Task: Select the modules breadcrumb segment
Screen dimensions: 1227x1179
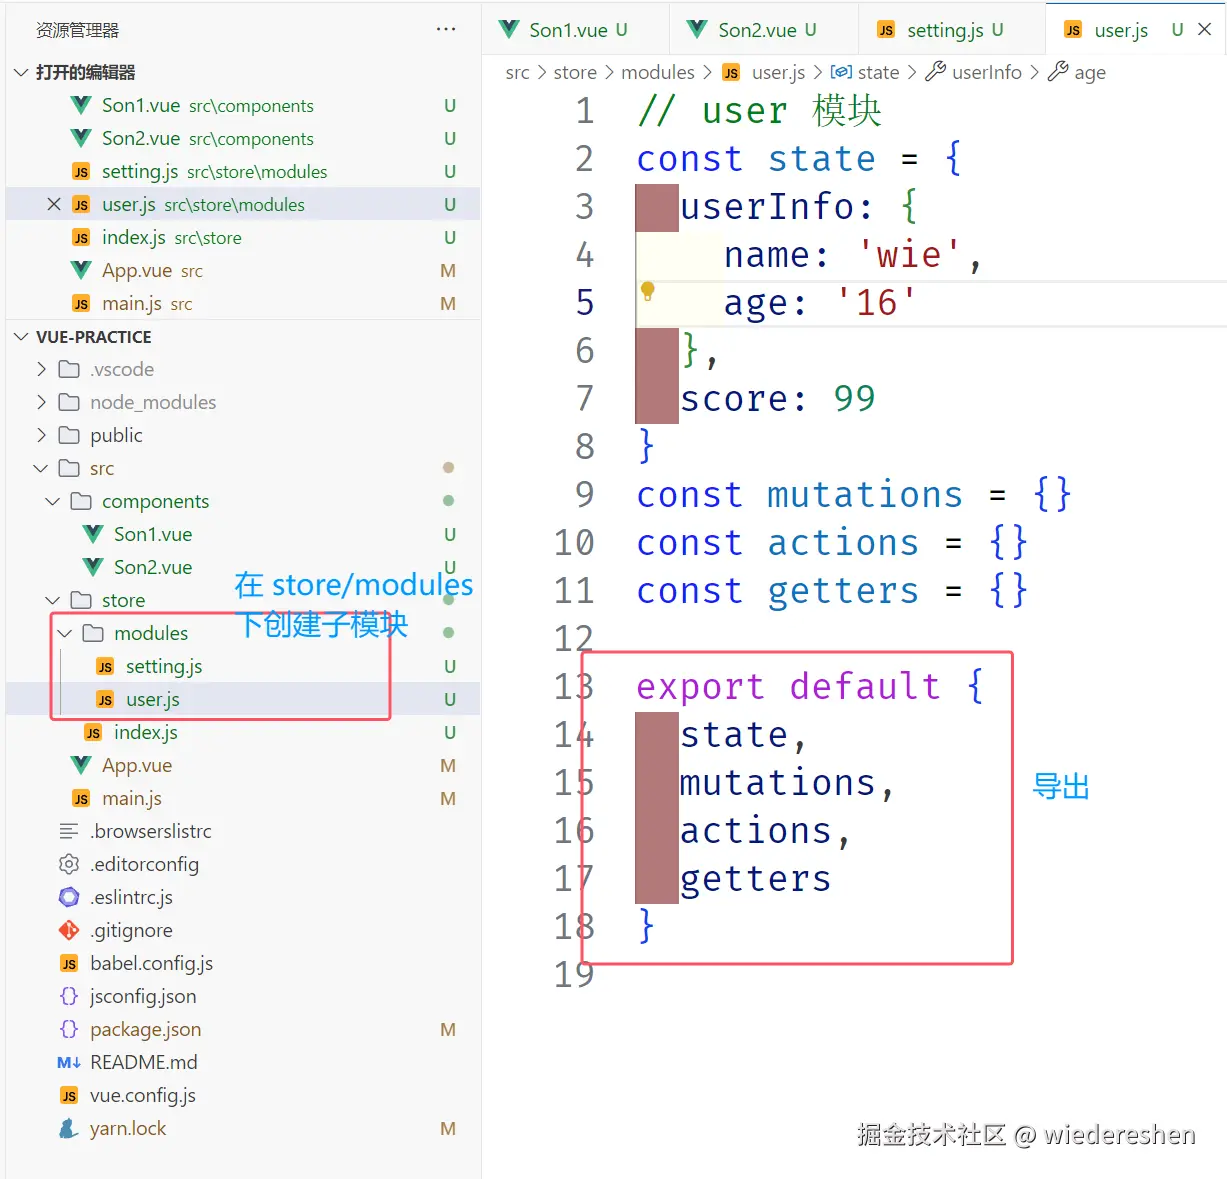Action: click(658, 72)
